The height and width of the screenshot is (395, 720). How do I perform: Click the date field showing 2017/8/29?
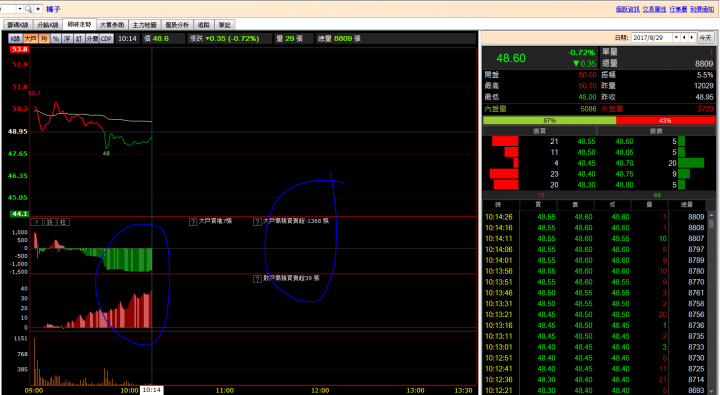652,38
